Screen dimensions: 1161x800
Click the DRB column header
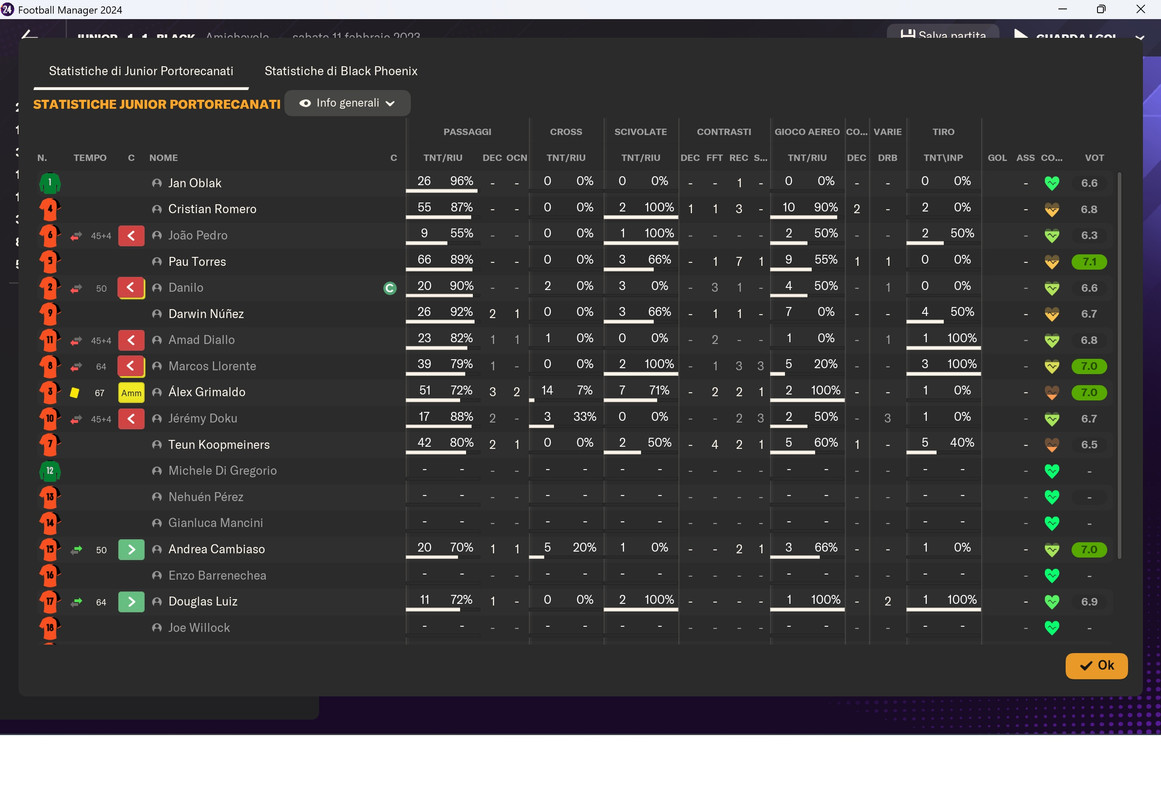888,158
